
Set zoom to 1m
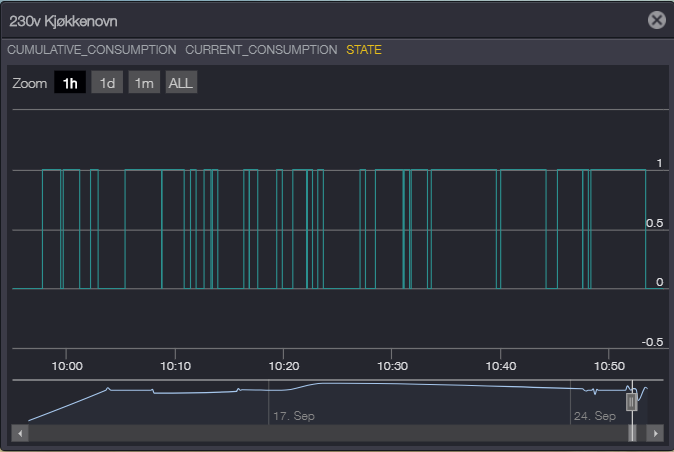144,82
